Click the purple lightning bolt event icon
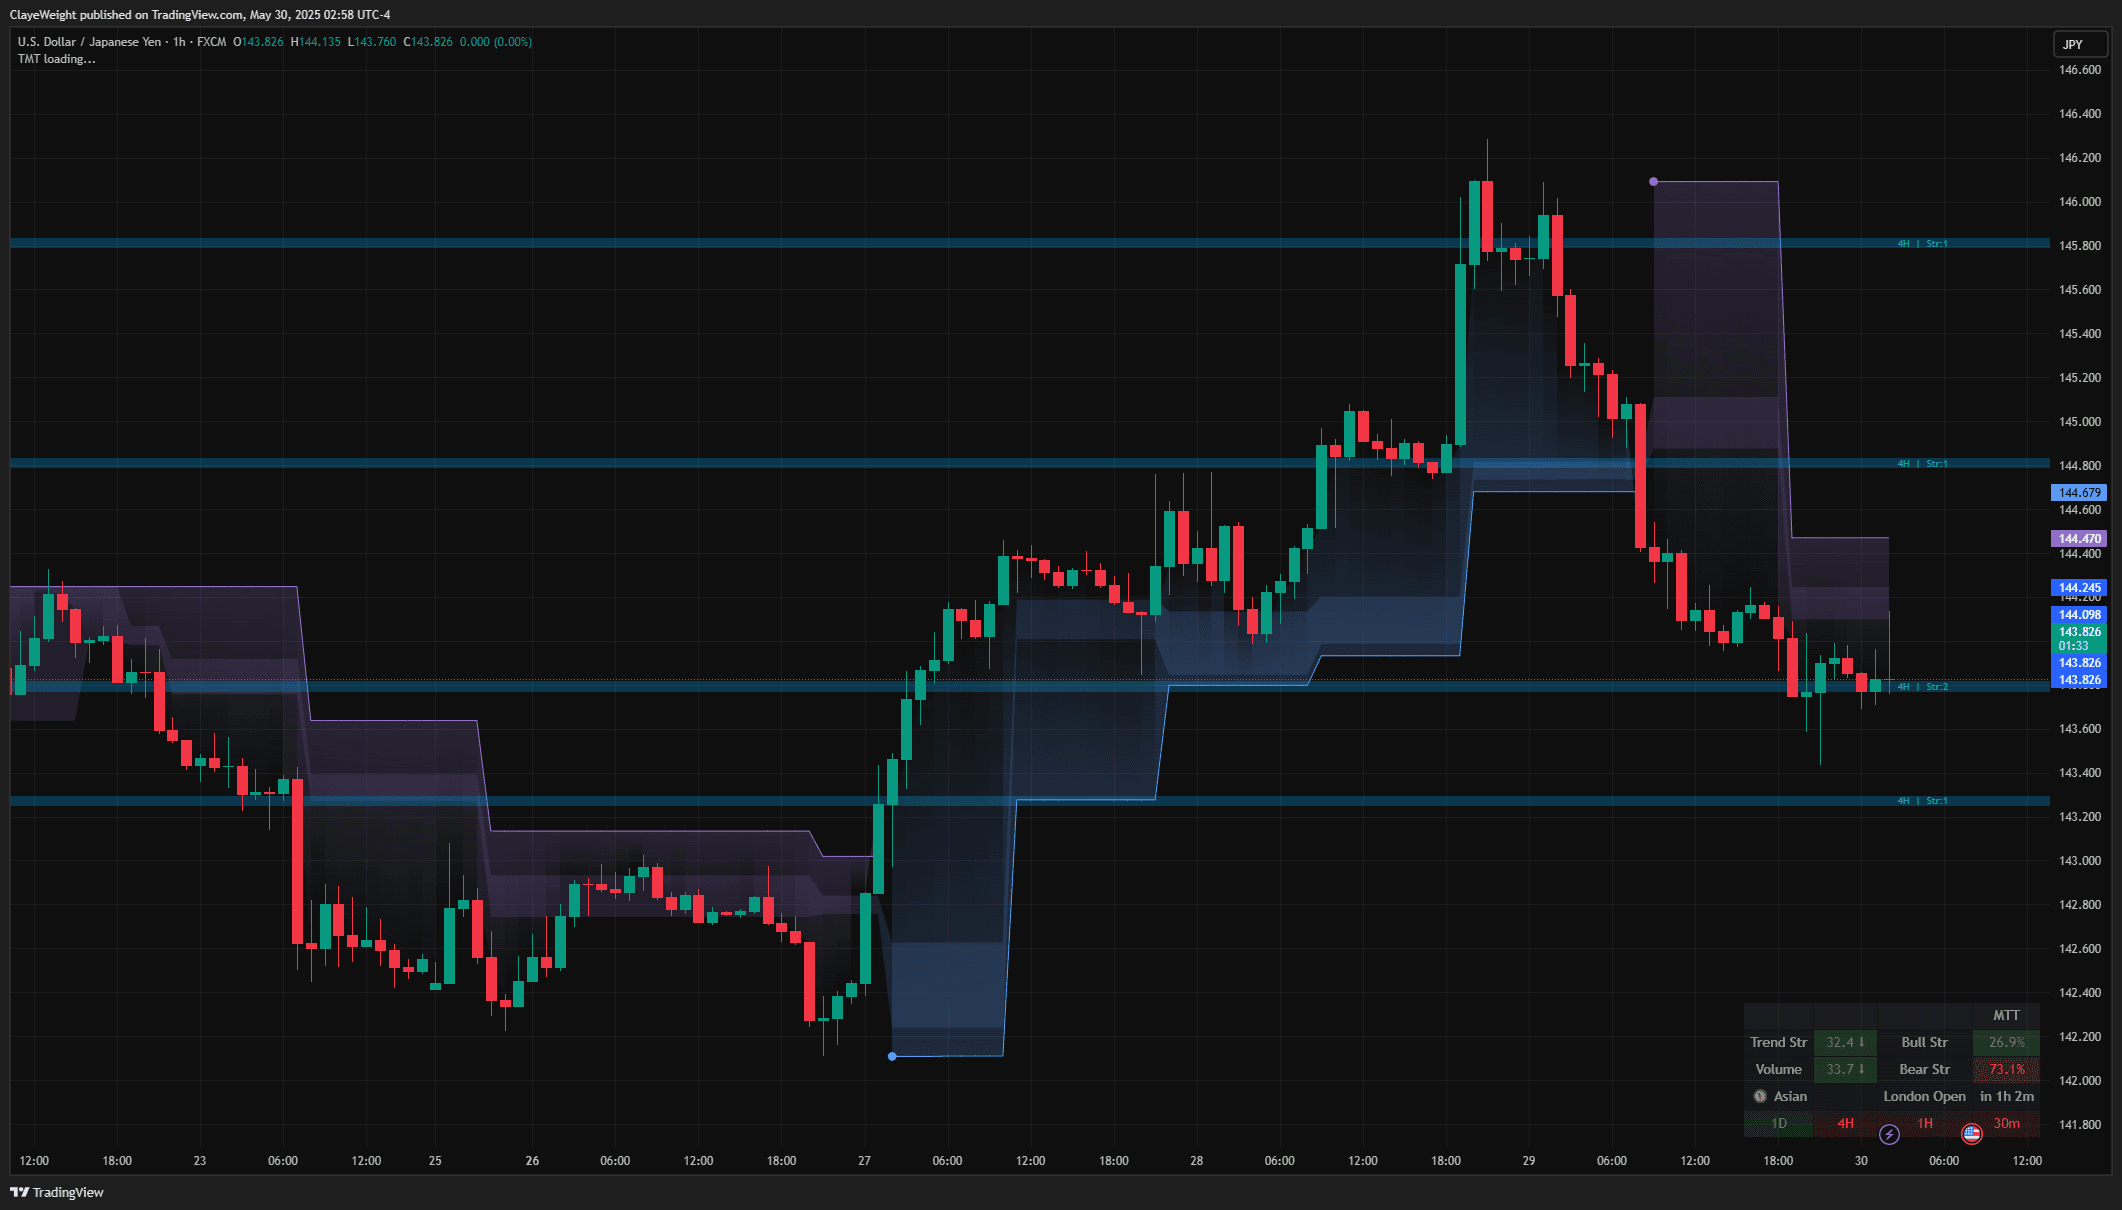This screenshot has width=2122, height=1210. 1889,1134
